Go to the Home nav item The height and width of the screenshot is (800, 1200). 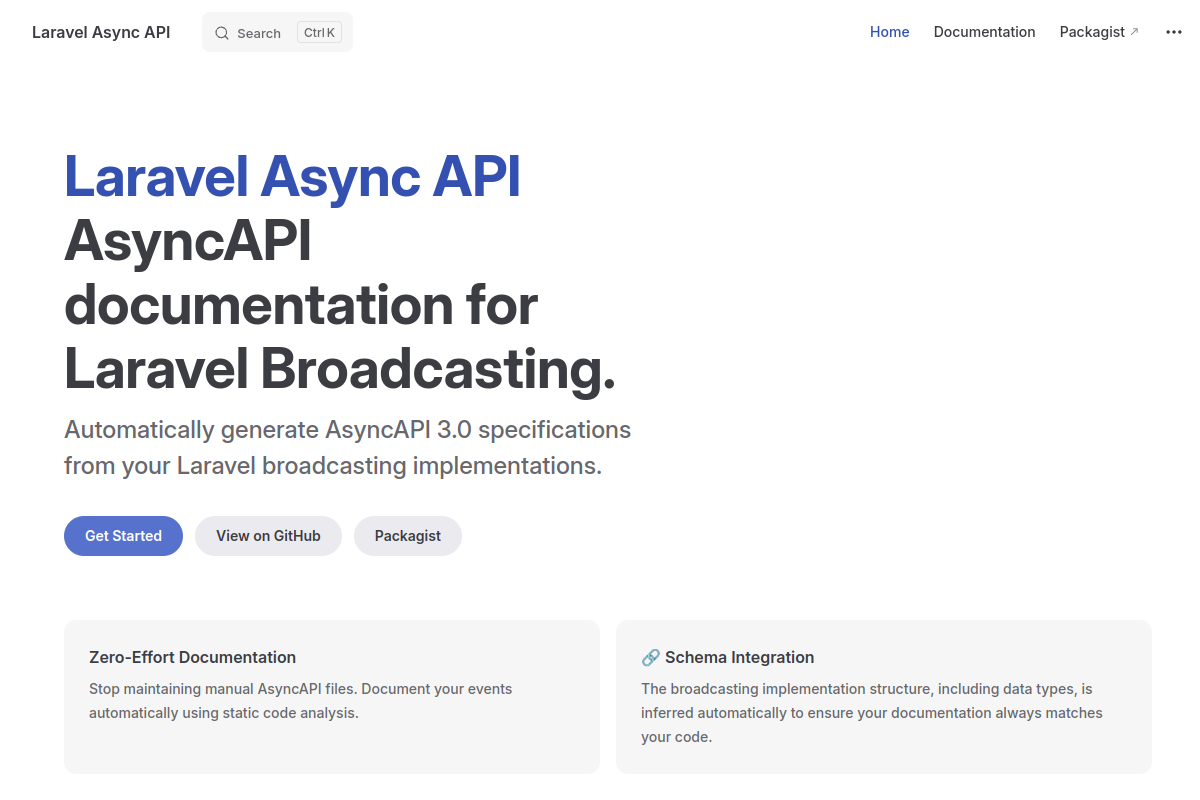[890, 32]
